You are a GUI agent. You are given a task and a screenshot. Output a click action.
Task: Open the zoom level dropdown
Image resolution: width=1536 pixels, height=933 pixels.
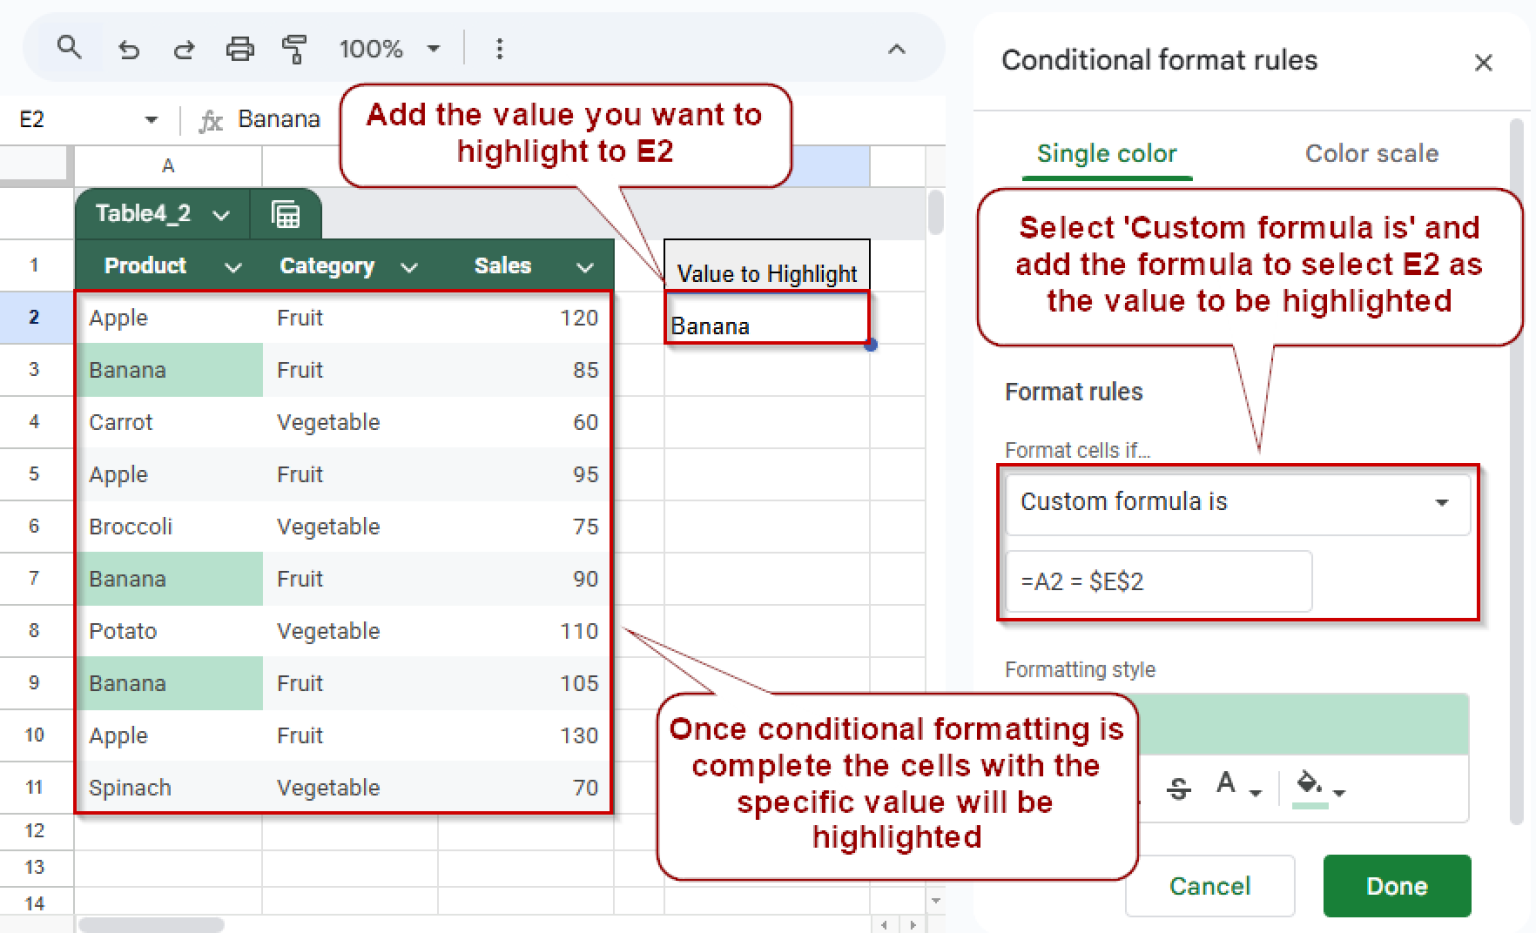(x=390, y=47)
